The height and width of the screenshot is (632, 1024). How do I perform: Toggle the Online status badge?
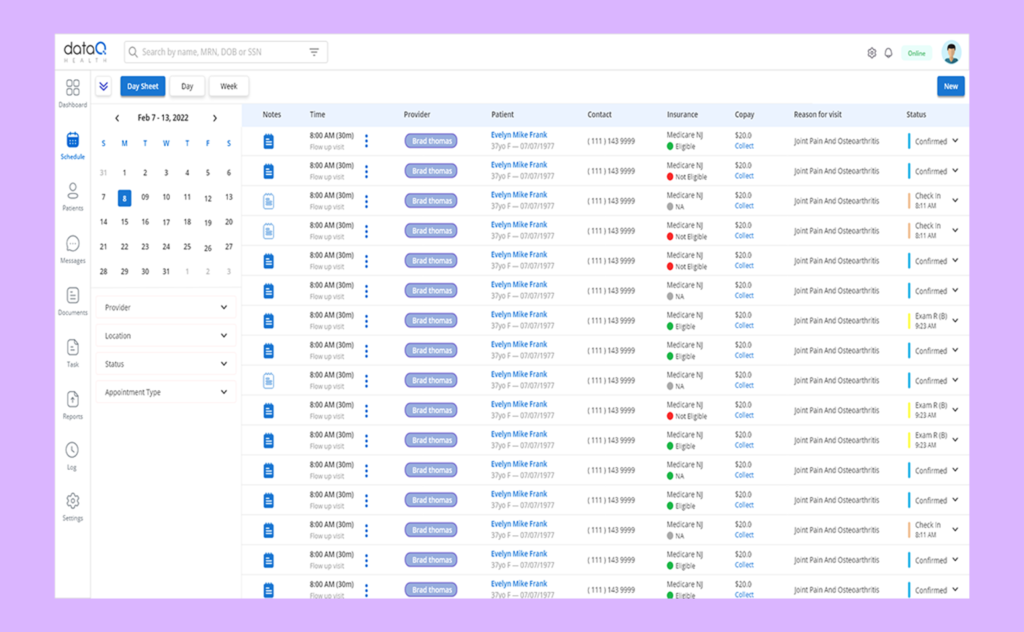coord(916,53)
